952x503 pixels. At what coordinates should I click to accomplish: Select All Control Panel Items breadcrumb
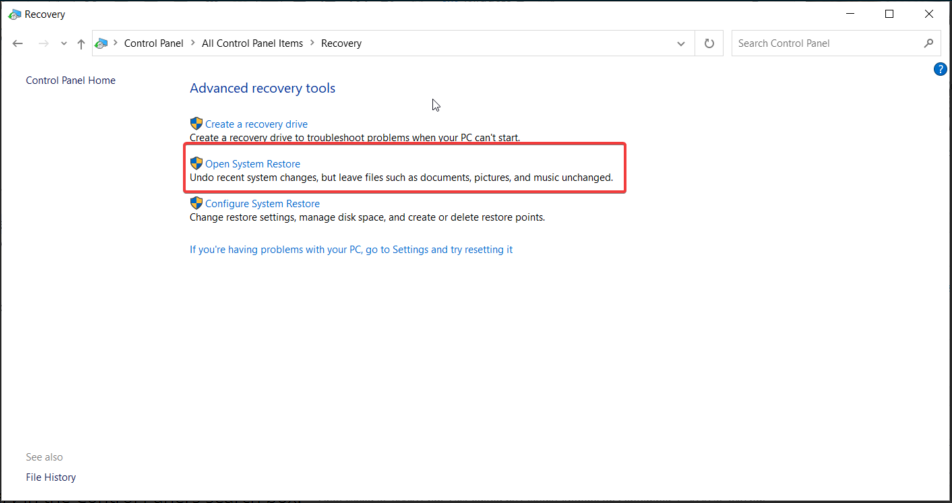pyautogui.click(x=253, y=43)
